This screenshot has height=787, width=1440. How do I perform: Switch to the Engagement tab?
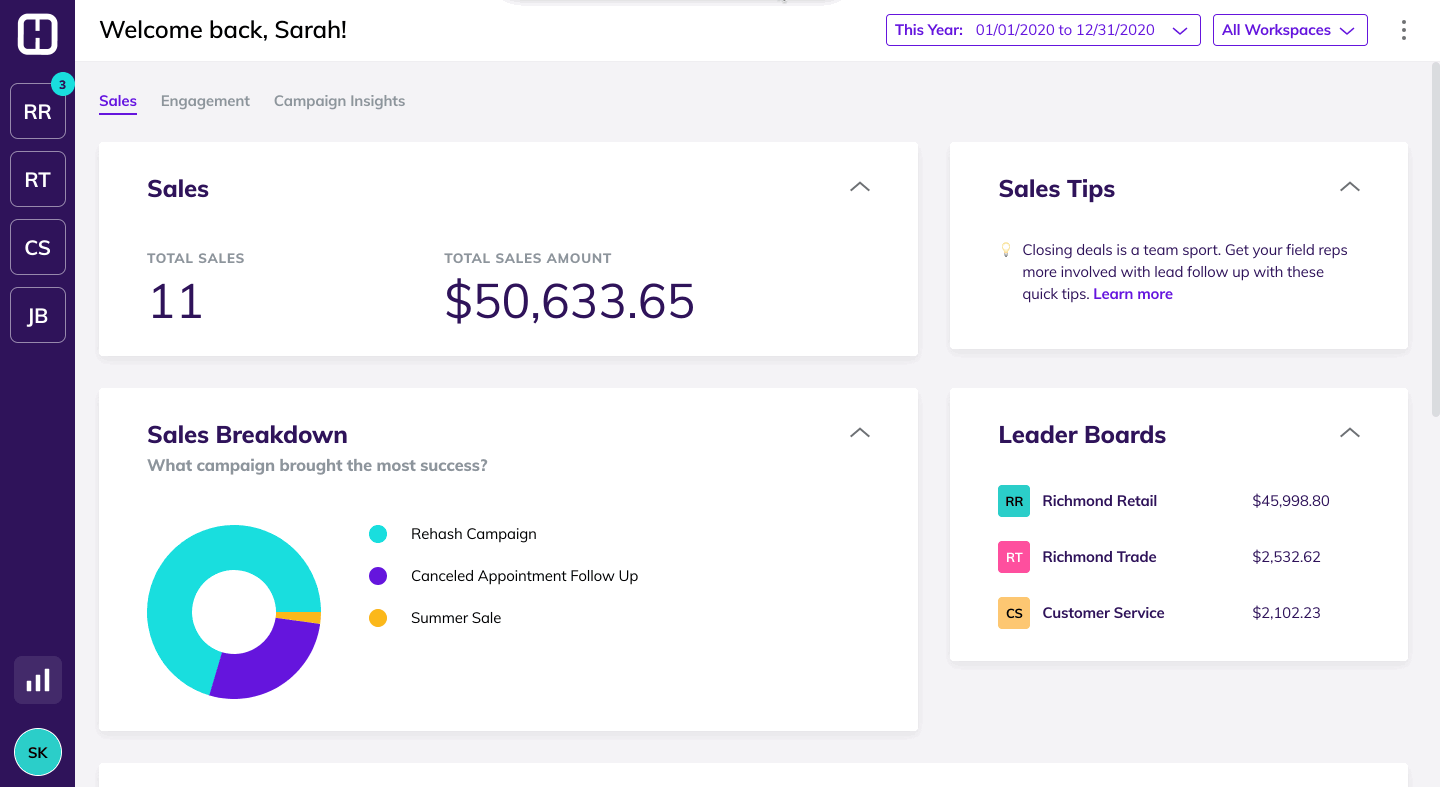205,101
